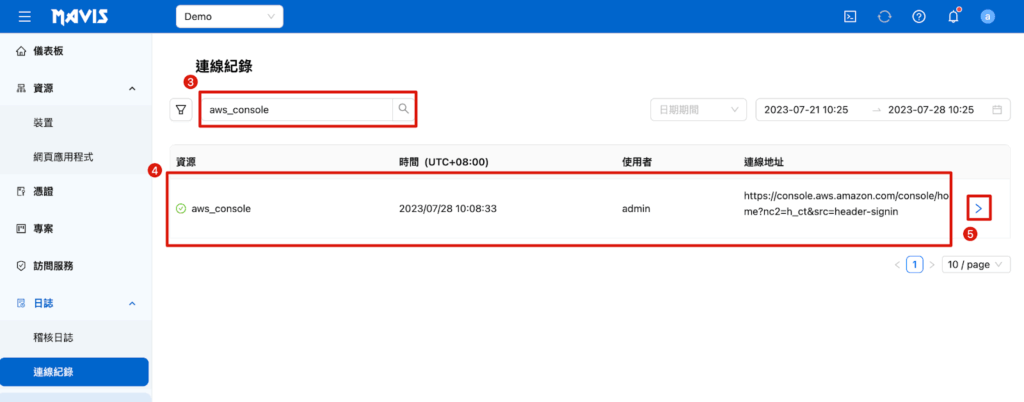1024x402 pixels.
Task: Click the user avatar icon
Action: tap(988, 16)
